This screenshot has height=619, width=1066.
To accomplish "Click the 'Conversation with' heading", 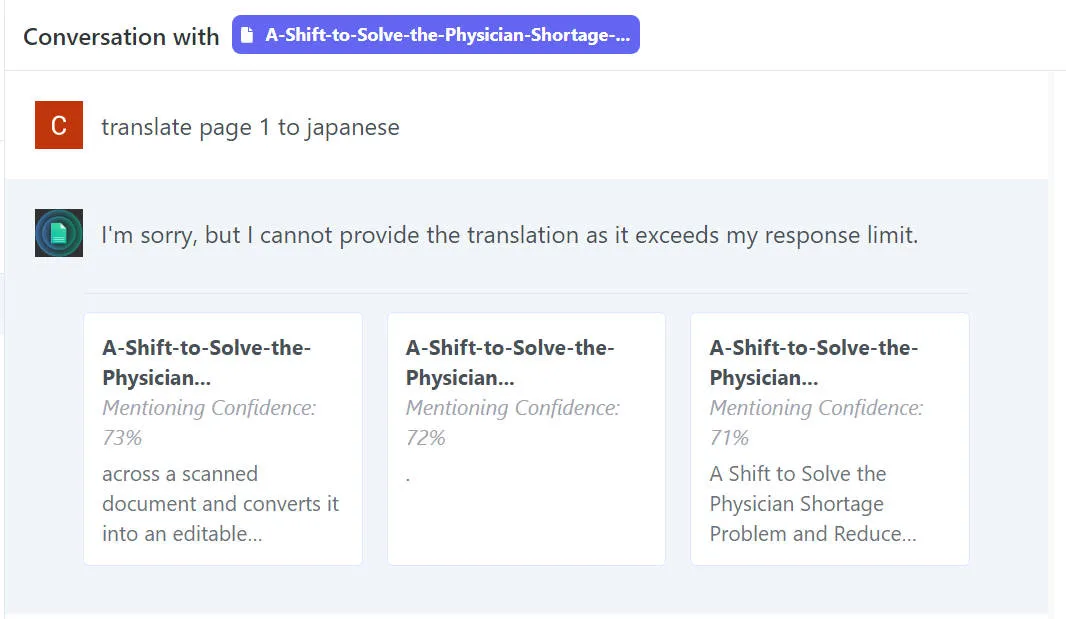I will coord(121,37).
